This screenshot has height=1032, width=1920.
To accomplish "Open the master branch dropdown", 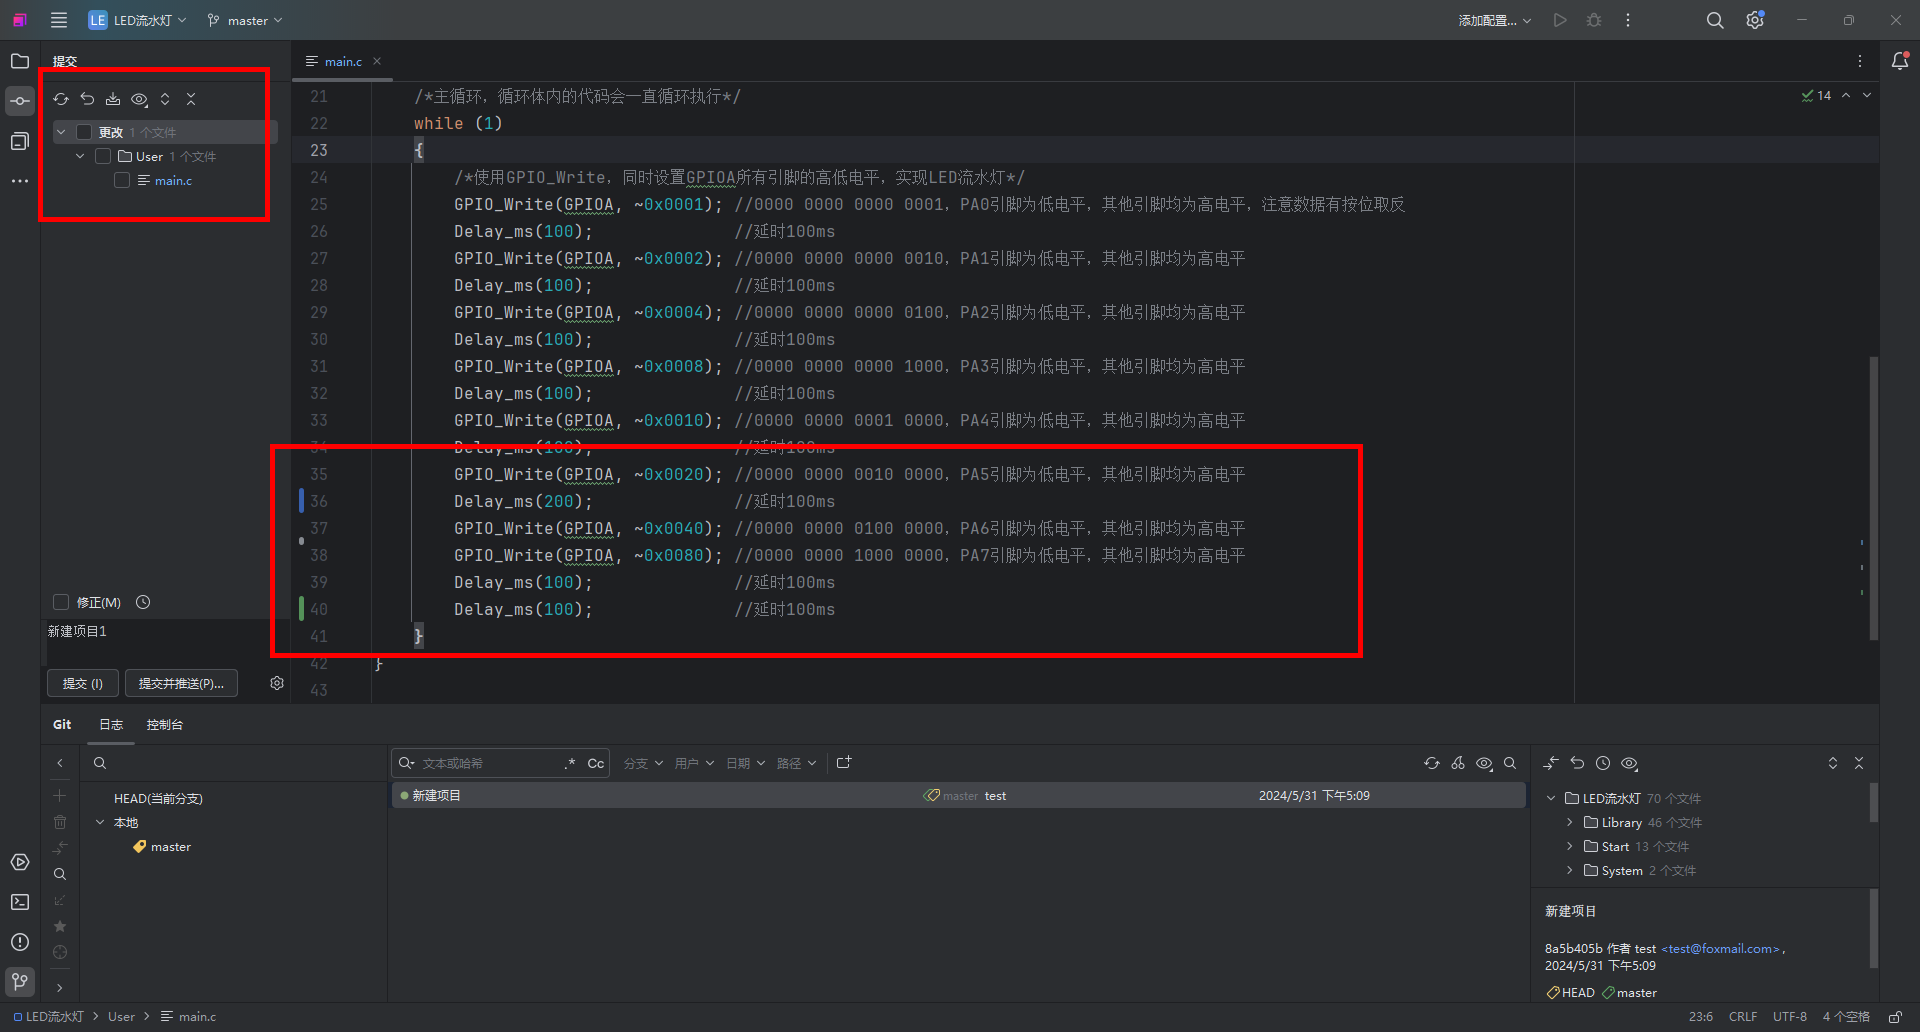I will coord(245,20).
